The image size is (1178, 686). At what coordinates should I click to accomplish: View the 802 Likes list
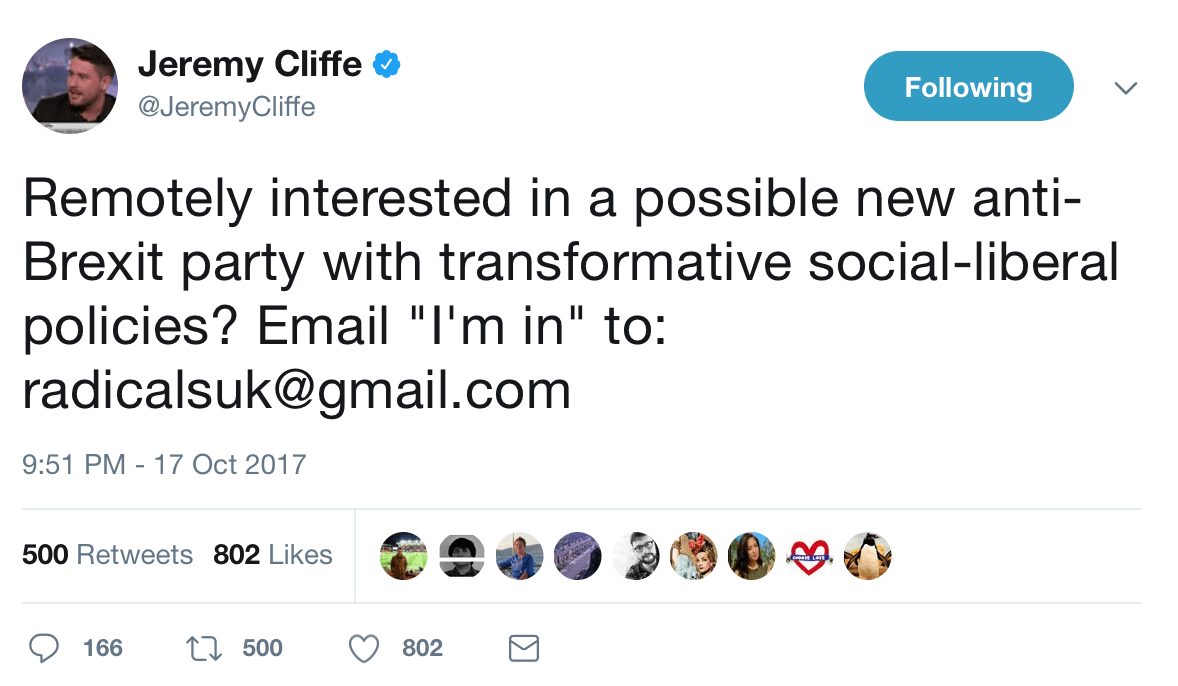272,555
